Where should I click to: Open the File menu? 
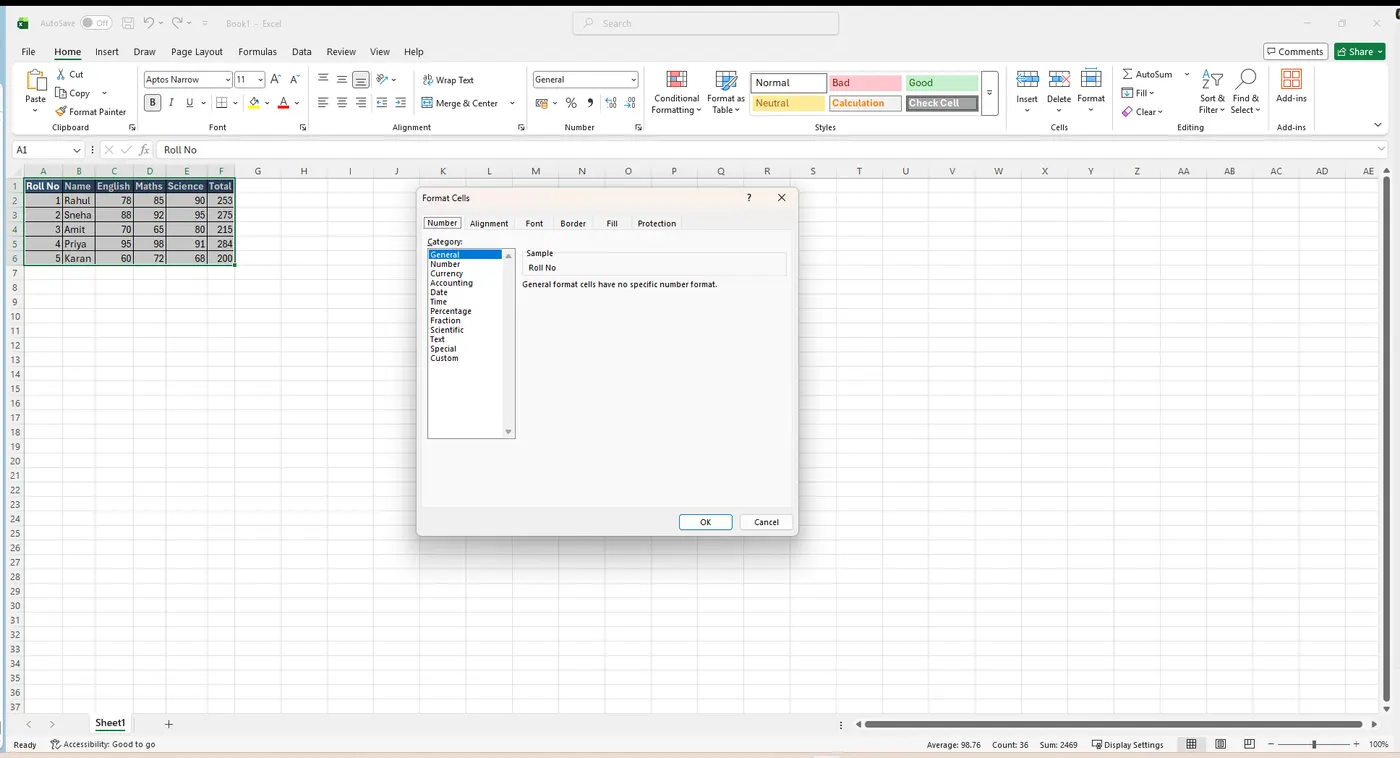pos(28,52)
